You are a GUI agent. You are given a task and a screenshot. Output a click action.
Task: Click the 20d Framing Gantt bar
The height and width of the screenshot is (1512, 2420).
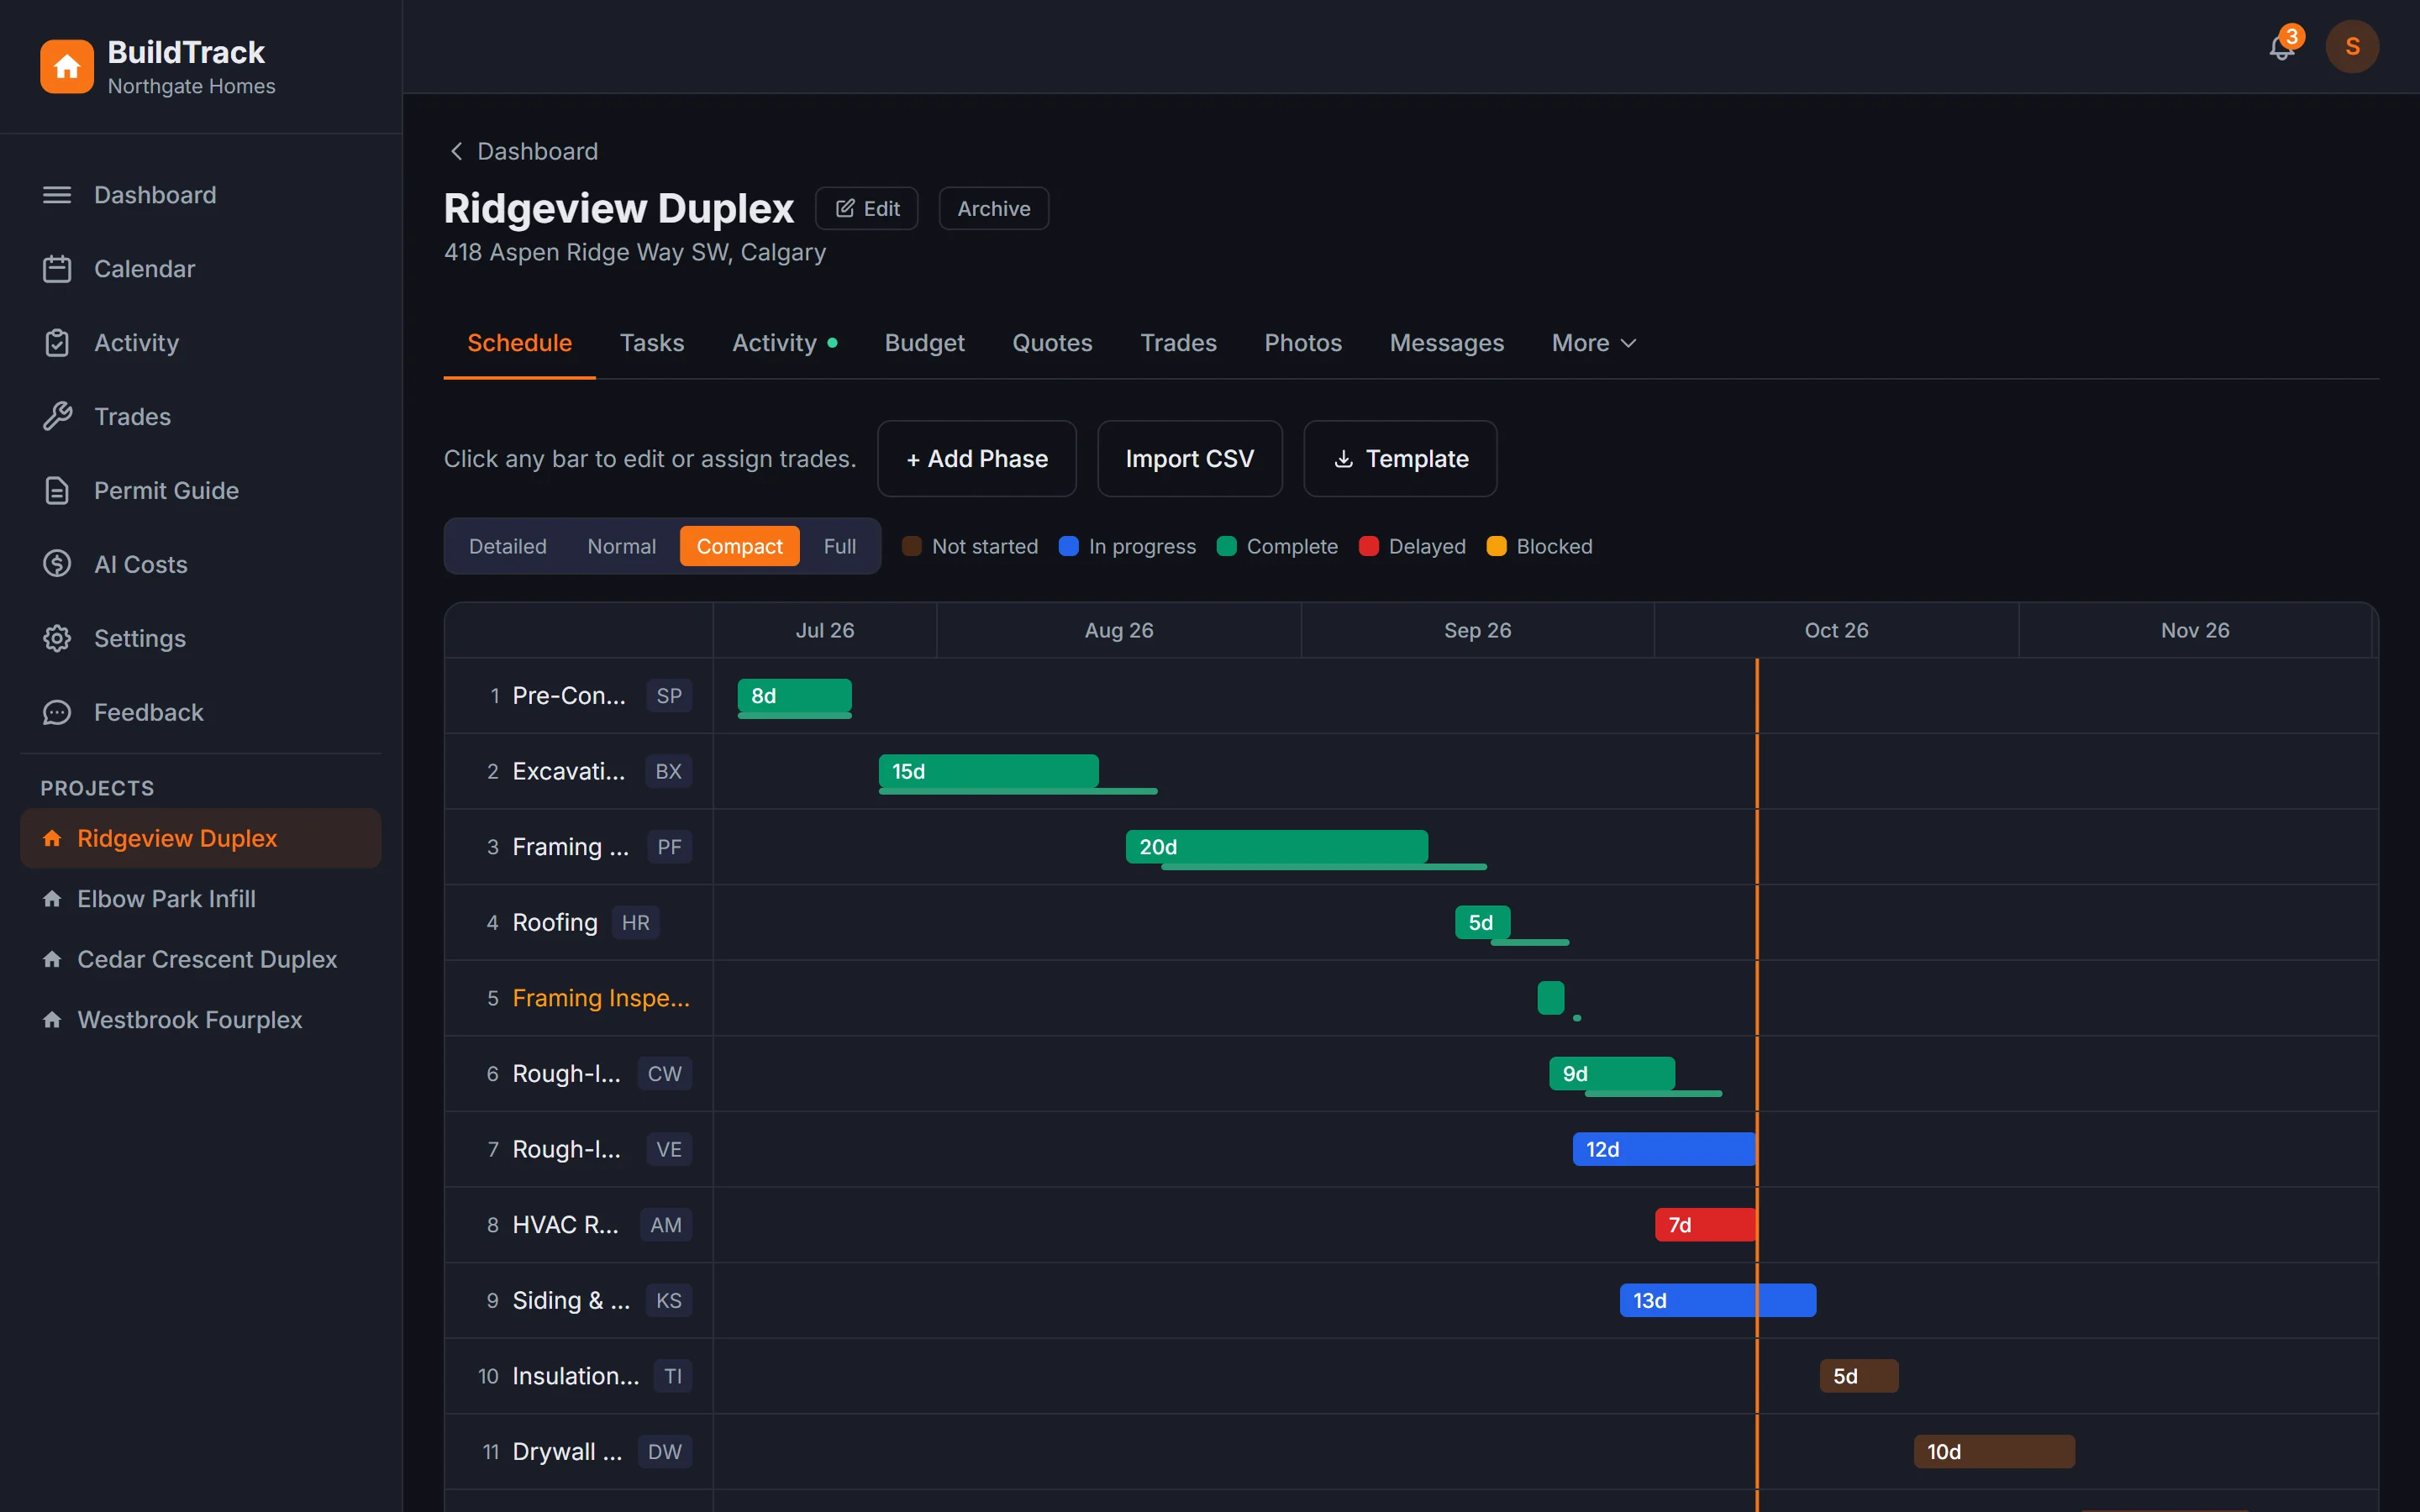point(1277,847)
